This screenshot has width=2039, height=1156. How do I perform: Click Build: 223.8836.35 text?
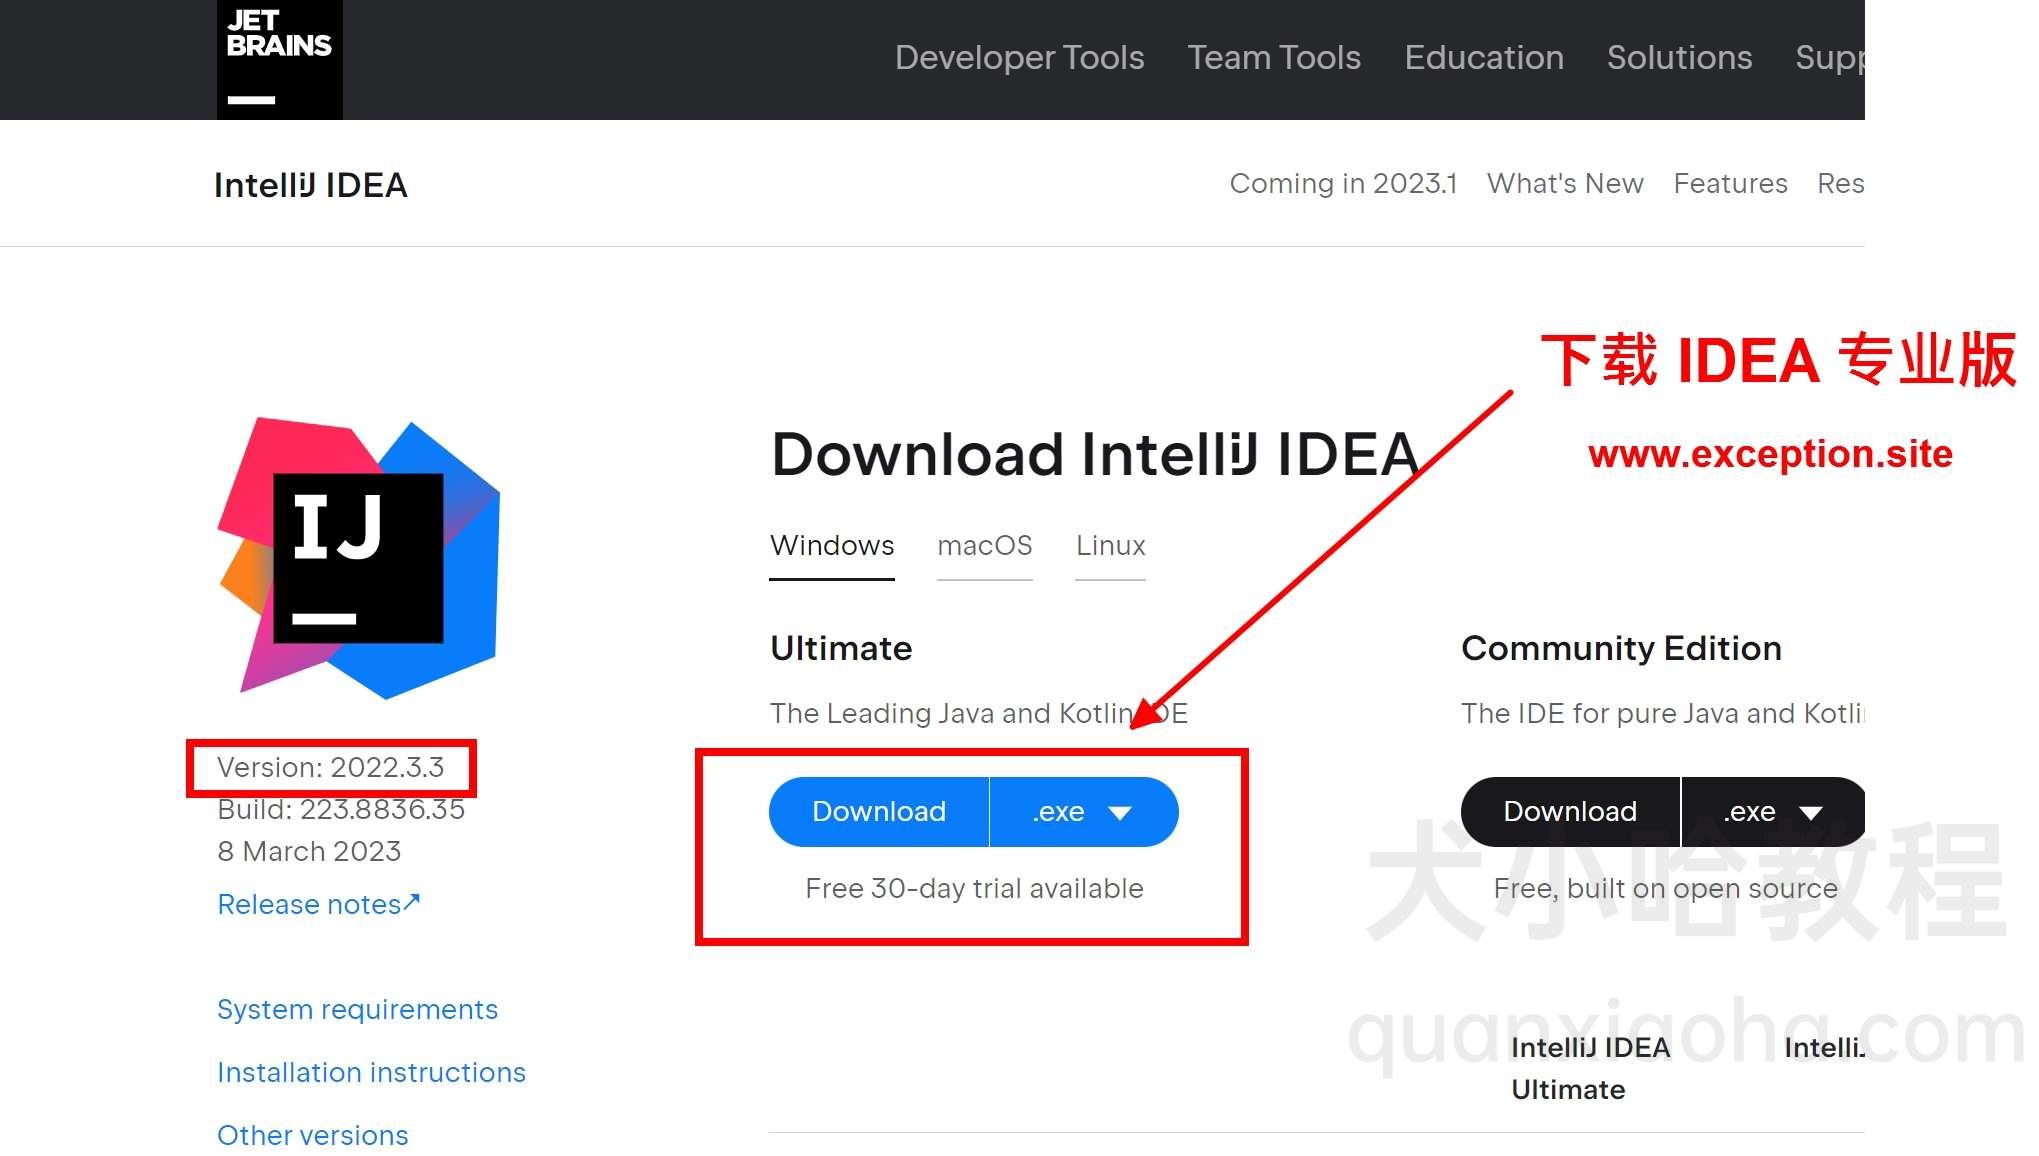click(341, 810)
